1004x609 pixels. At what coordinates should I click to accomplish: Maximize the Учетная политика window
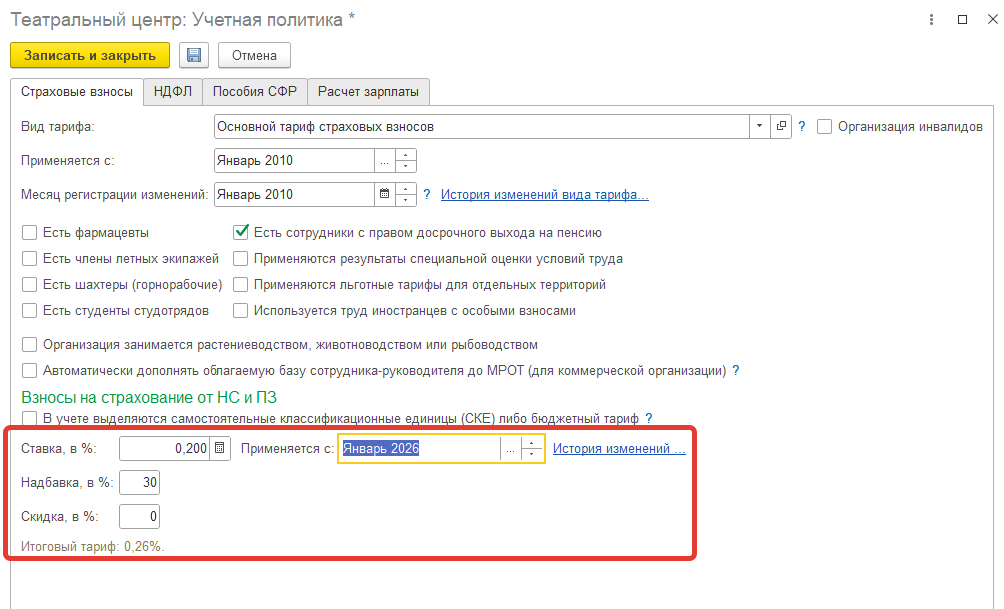(962, 20)
